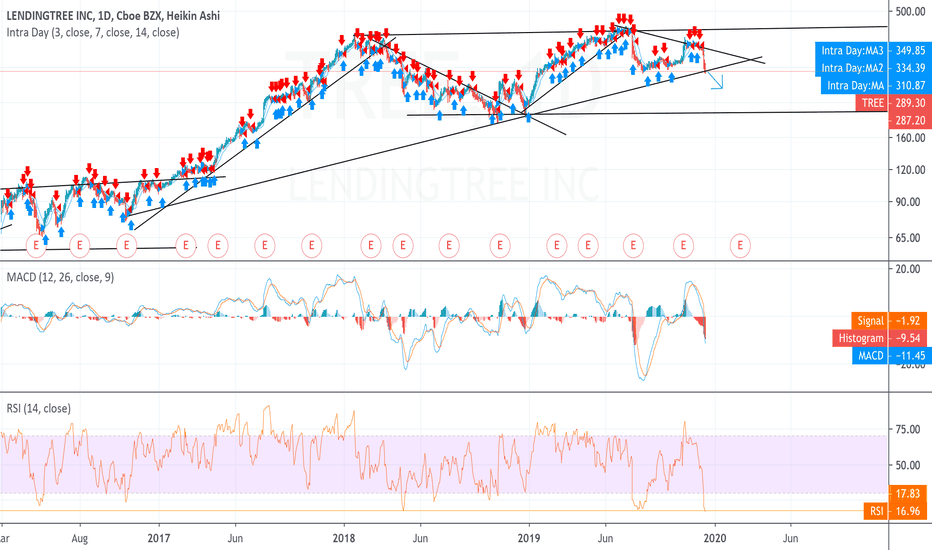932x550 pixels.
Task: Click the 20.00 MACD scale value
Action: point(908,269)
